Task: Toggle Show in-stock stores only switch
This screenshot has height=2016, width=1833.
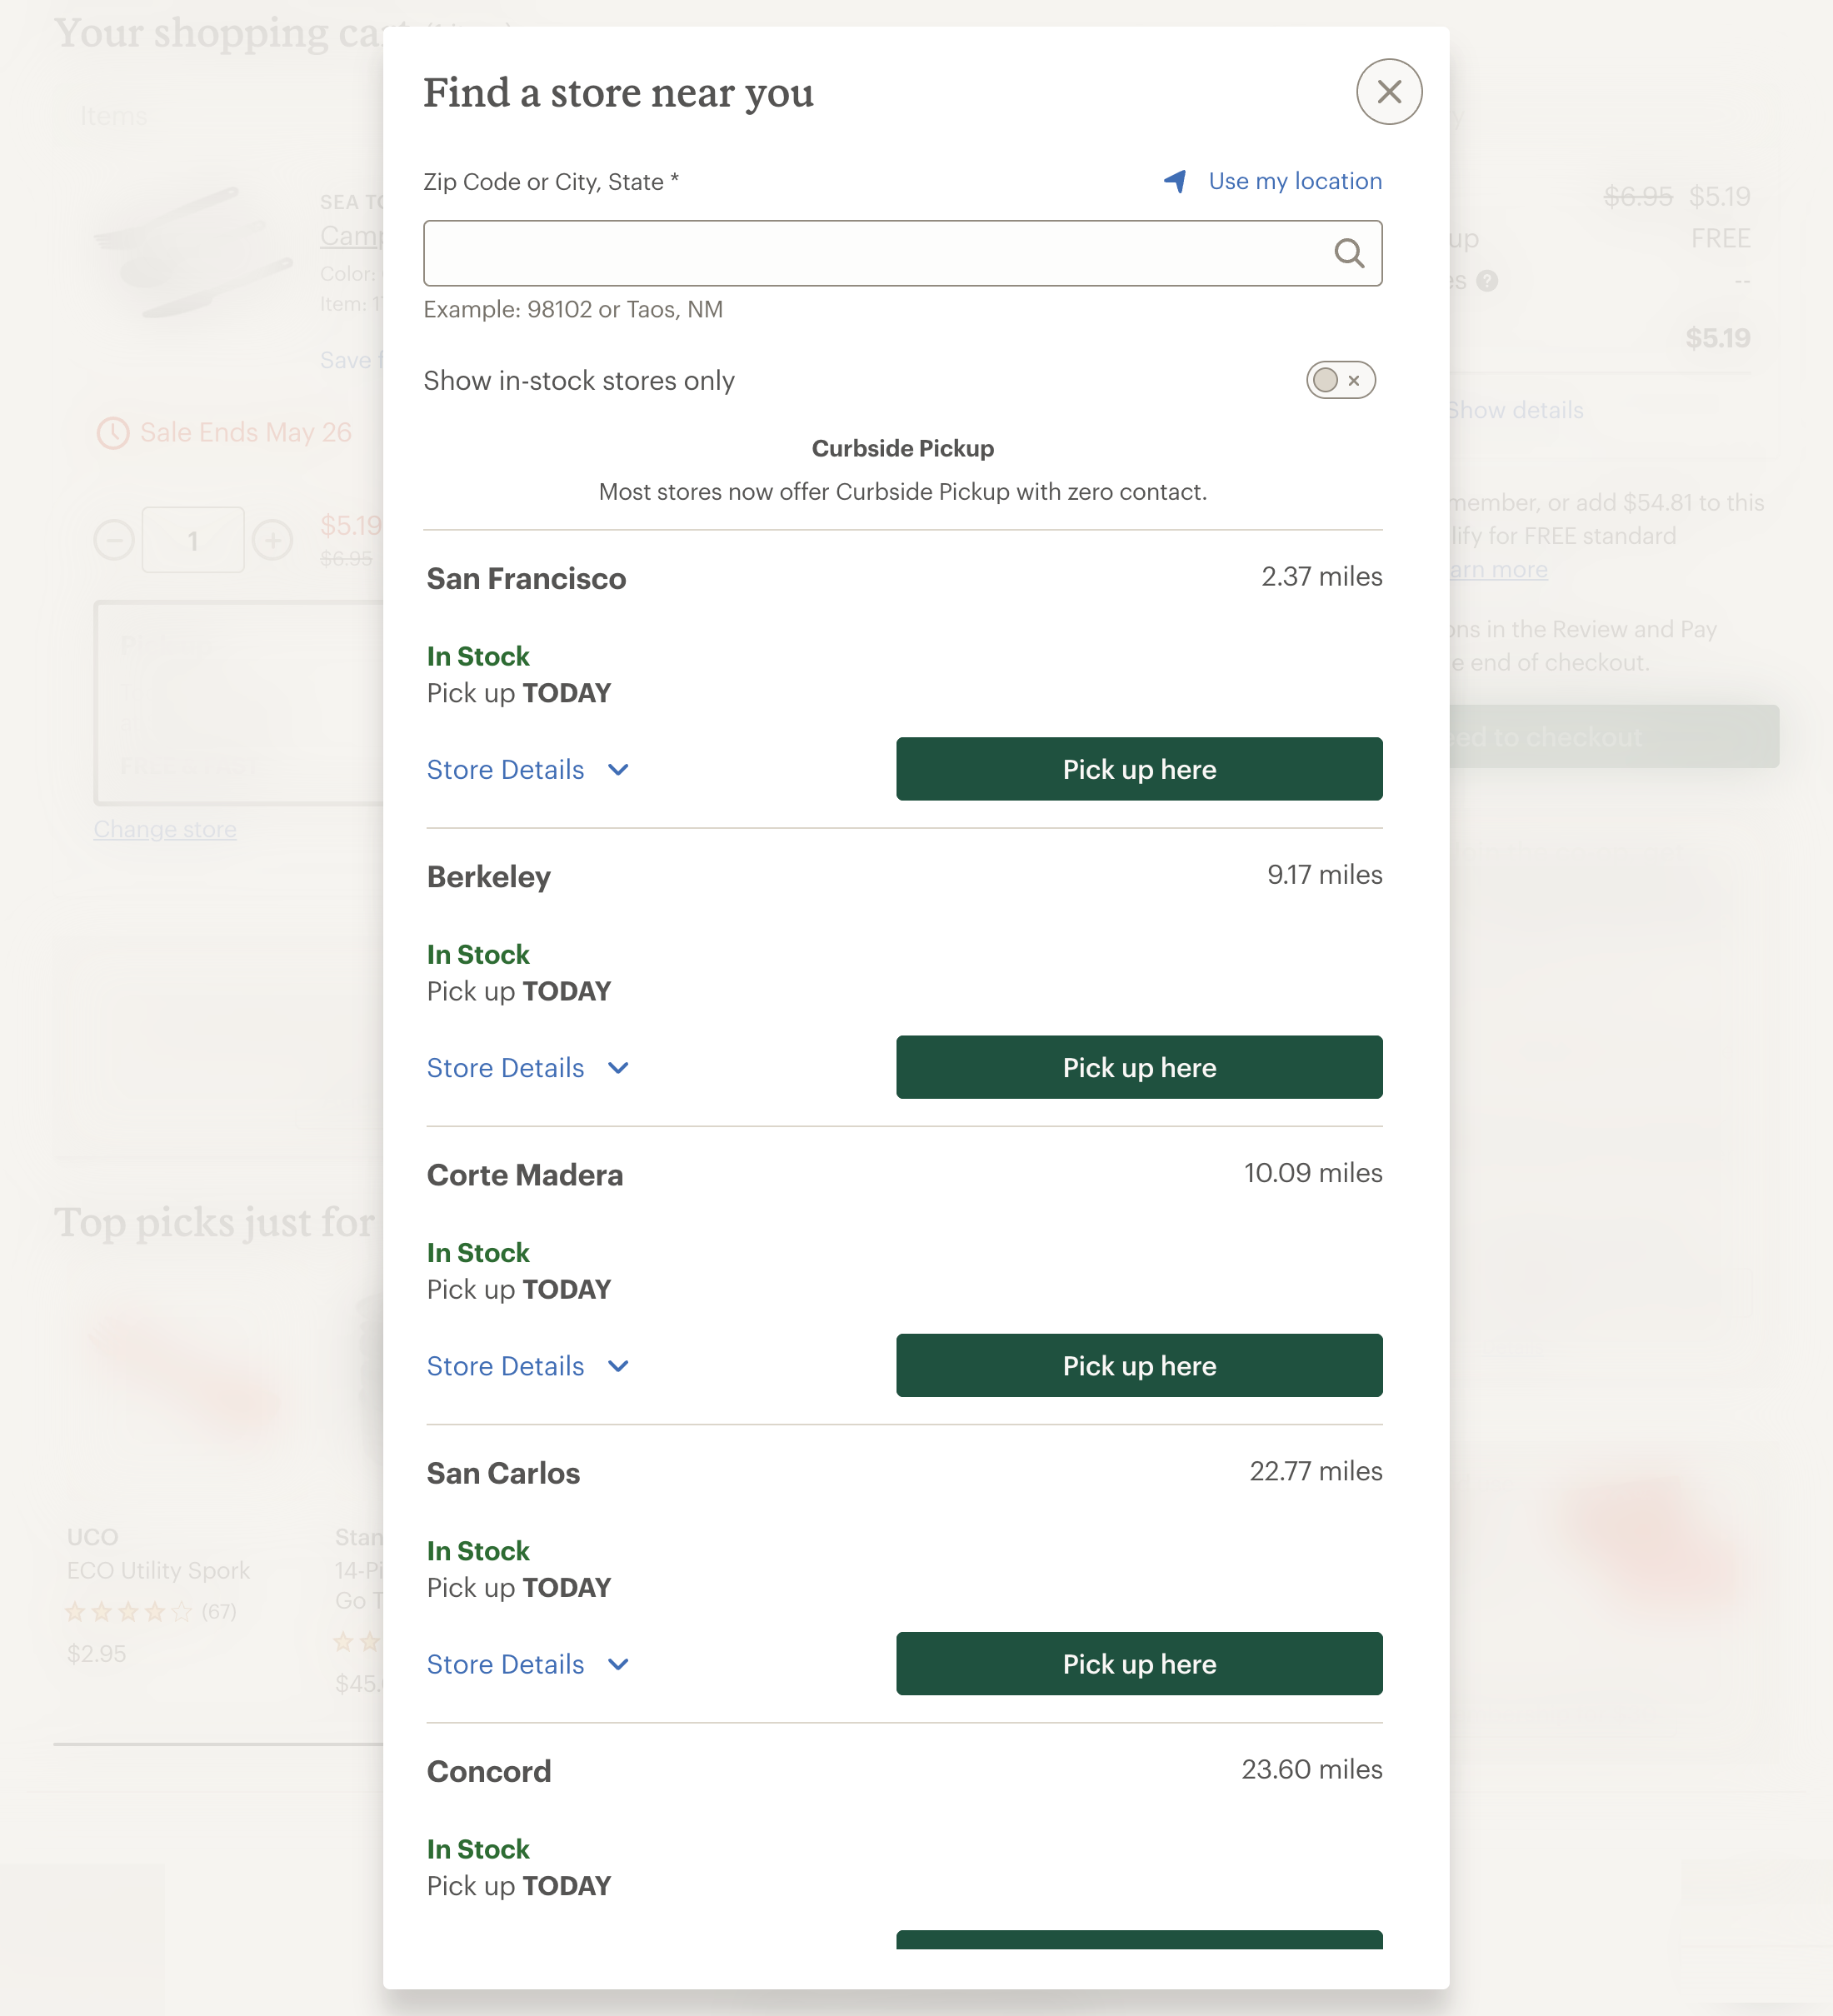Action: click(x=1339, y=380)
